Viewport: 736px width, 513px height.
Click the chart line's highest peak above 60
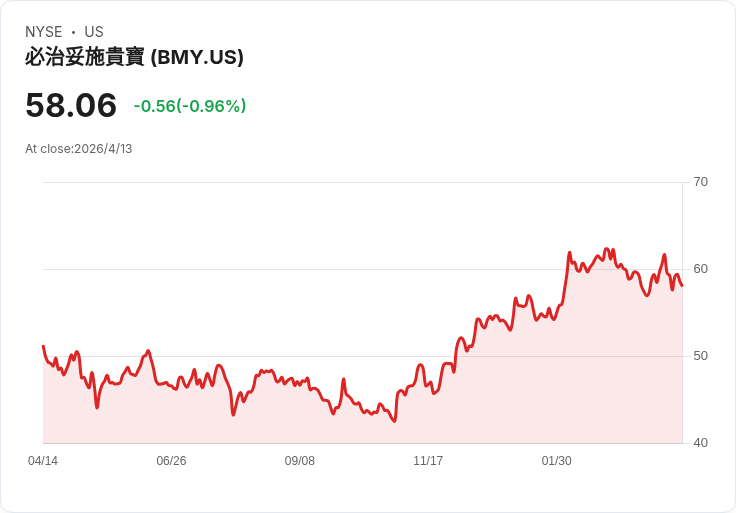coord(606,249)
